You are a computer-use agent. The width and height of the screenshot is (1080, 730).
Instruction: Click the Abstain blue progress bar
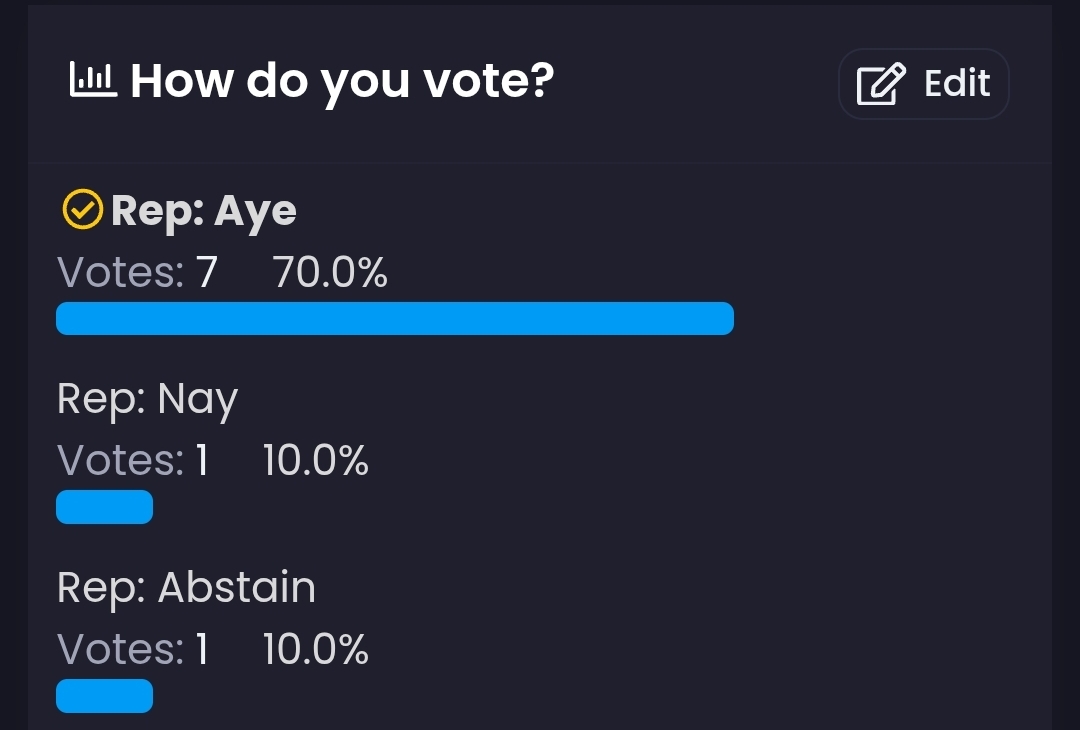click(x=104, y=696)
